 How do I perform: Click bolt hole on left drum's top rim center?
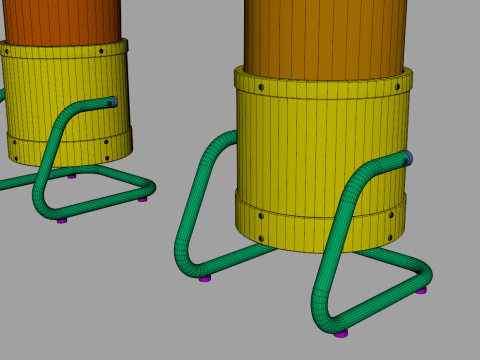[x=101, y=51]
